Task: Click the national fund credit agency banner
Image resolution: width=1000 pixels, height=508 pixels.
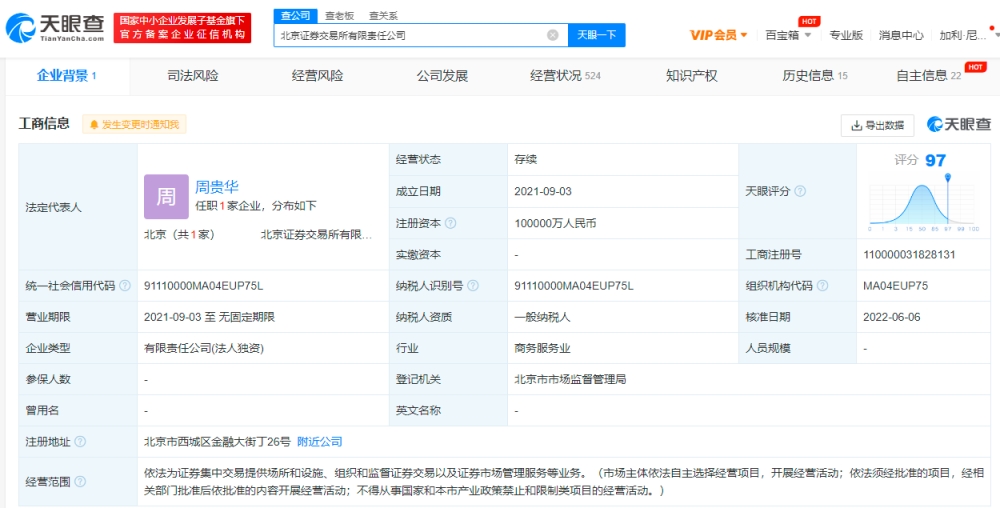Action: pyautogui.click(x=182, y=28)
